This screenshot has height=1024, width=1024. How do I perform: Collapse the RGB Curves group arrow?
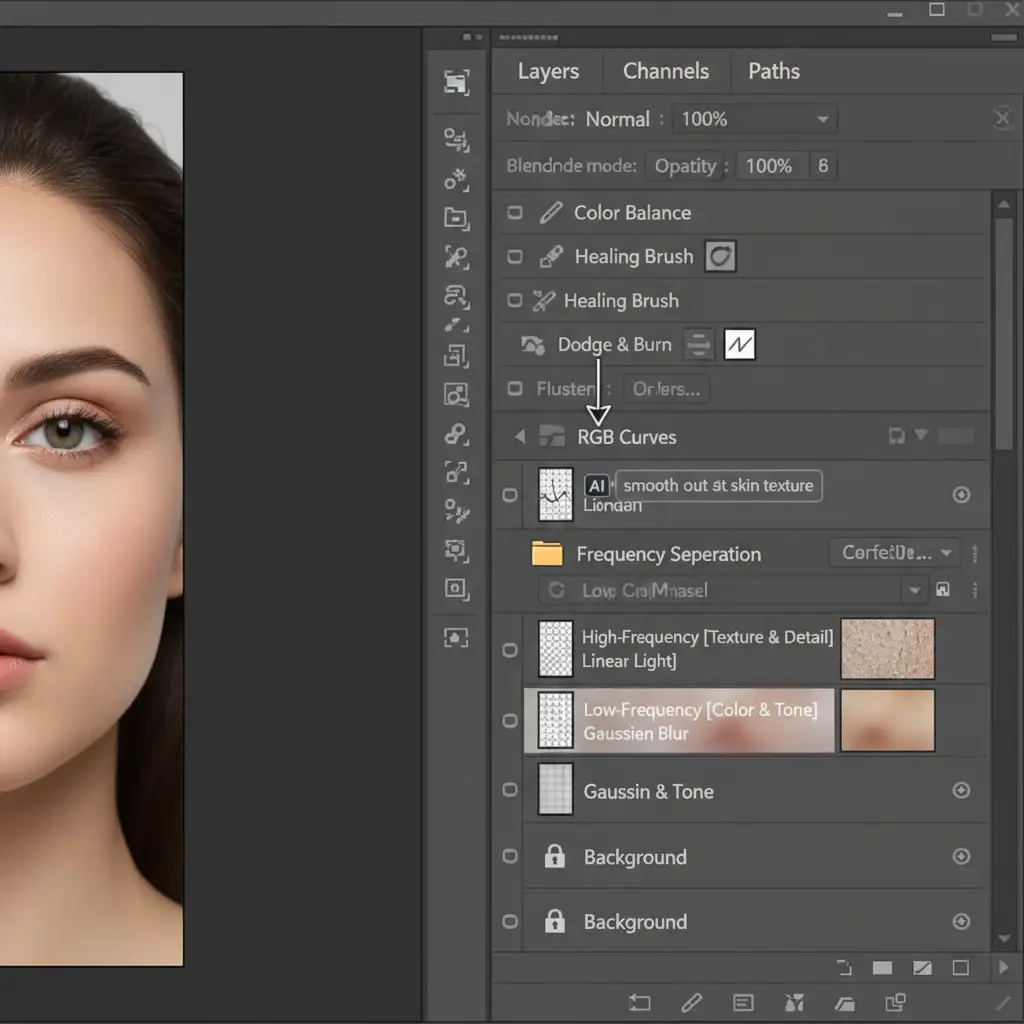click(519, 437)
